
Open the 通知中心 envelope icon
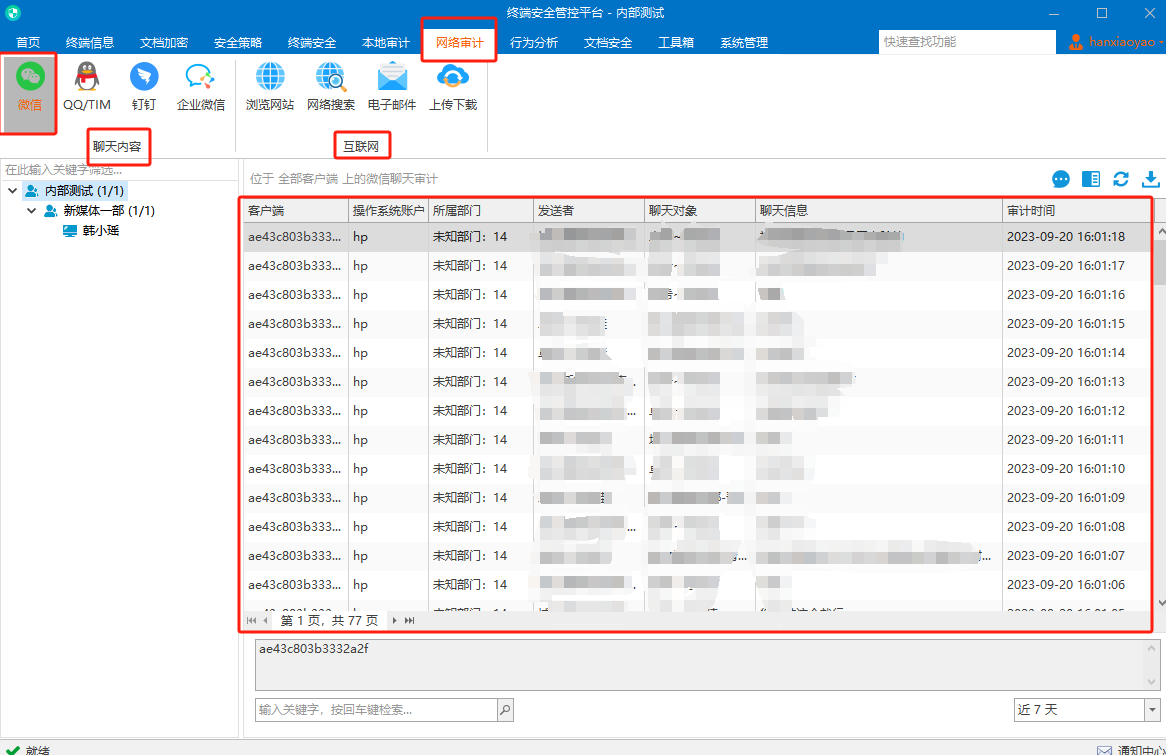coord(1104,750)
